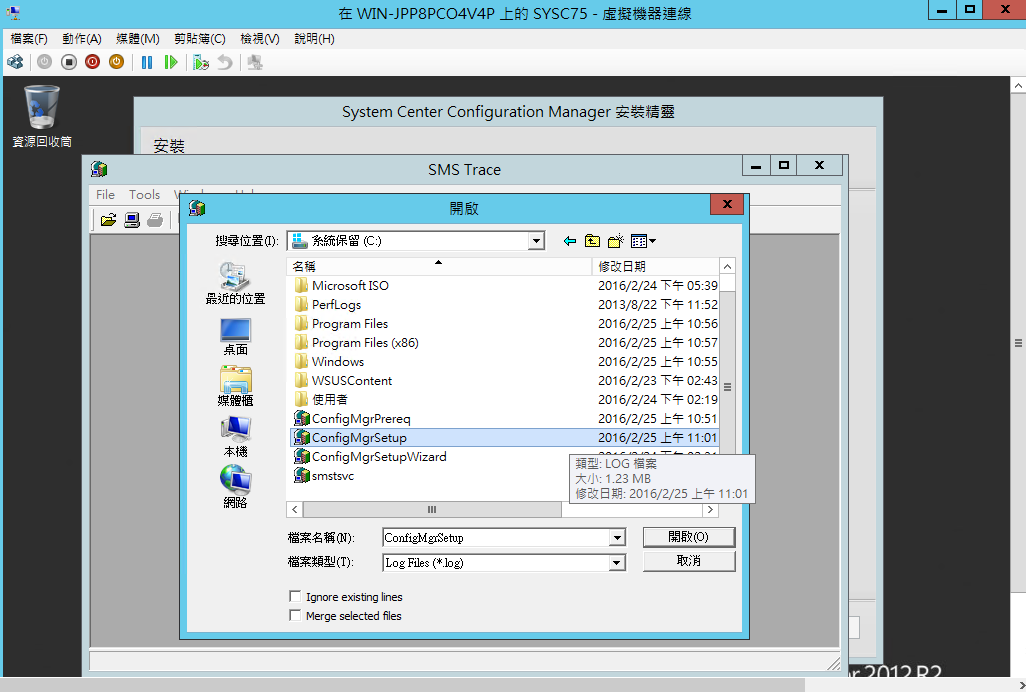1026x692 pixels.
Task: Open the view menu dropdown in the Open dialog
Action: [643, 241]
